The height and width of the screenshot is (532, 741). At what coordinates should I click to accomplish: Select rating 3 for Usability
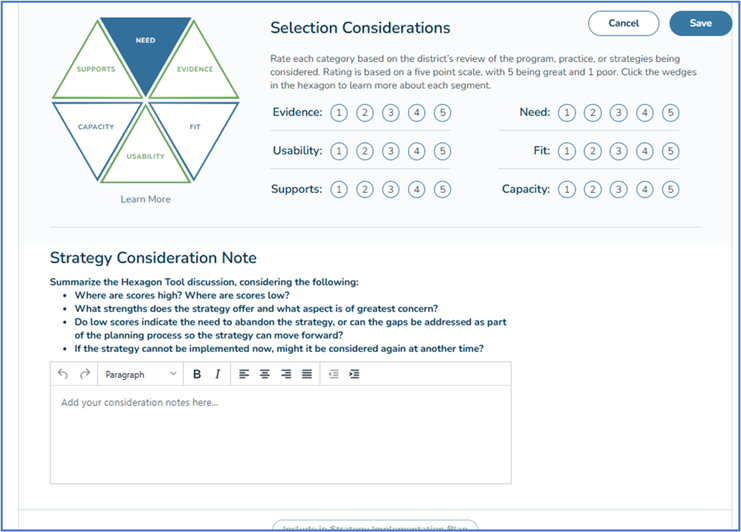(x=391, y=152)
